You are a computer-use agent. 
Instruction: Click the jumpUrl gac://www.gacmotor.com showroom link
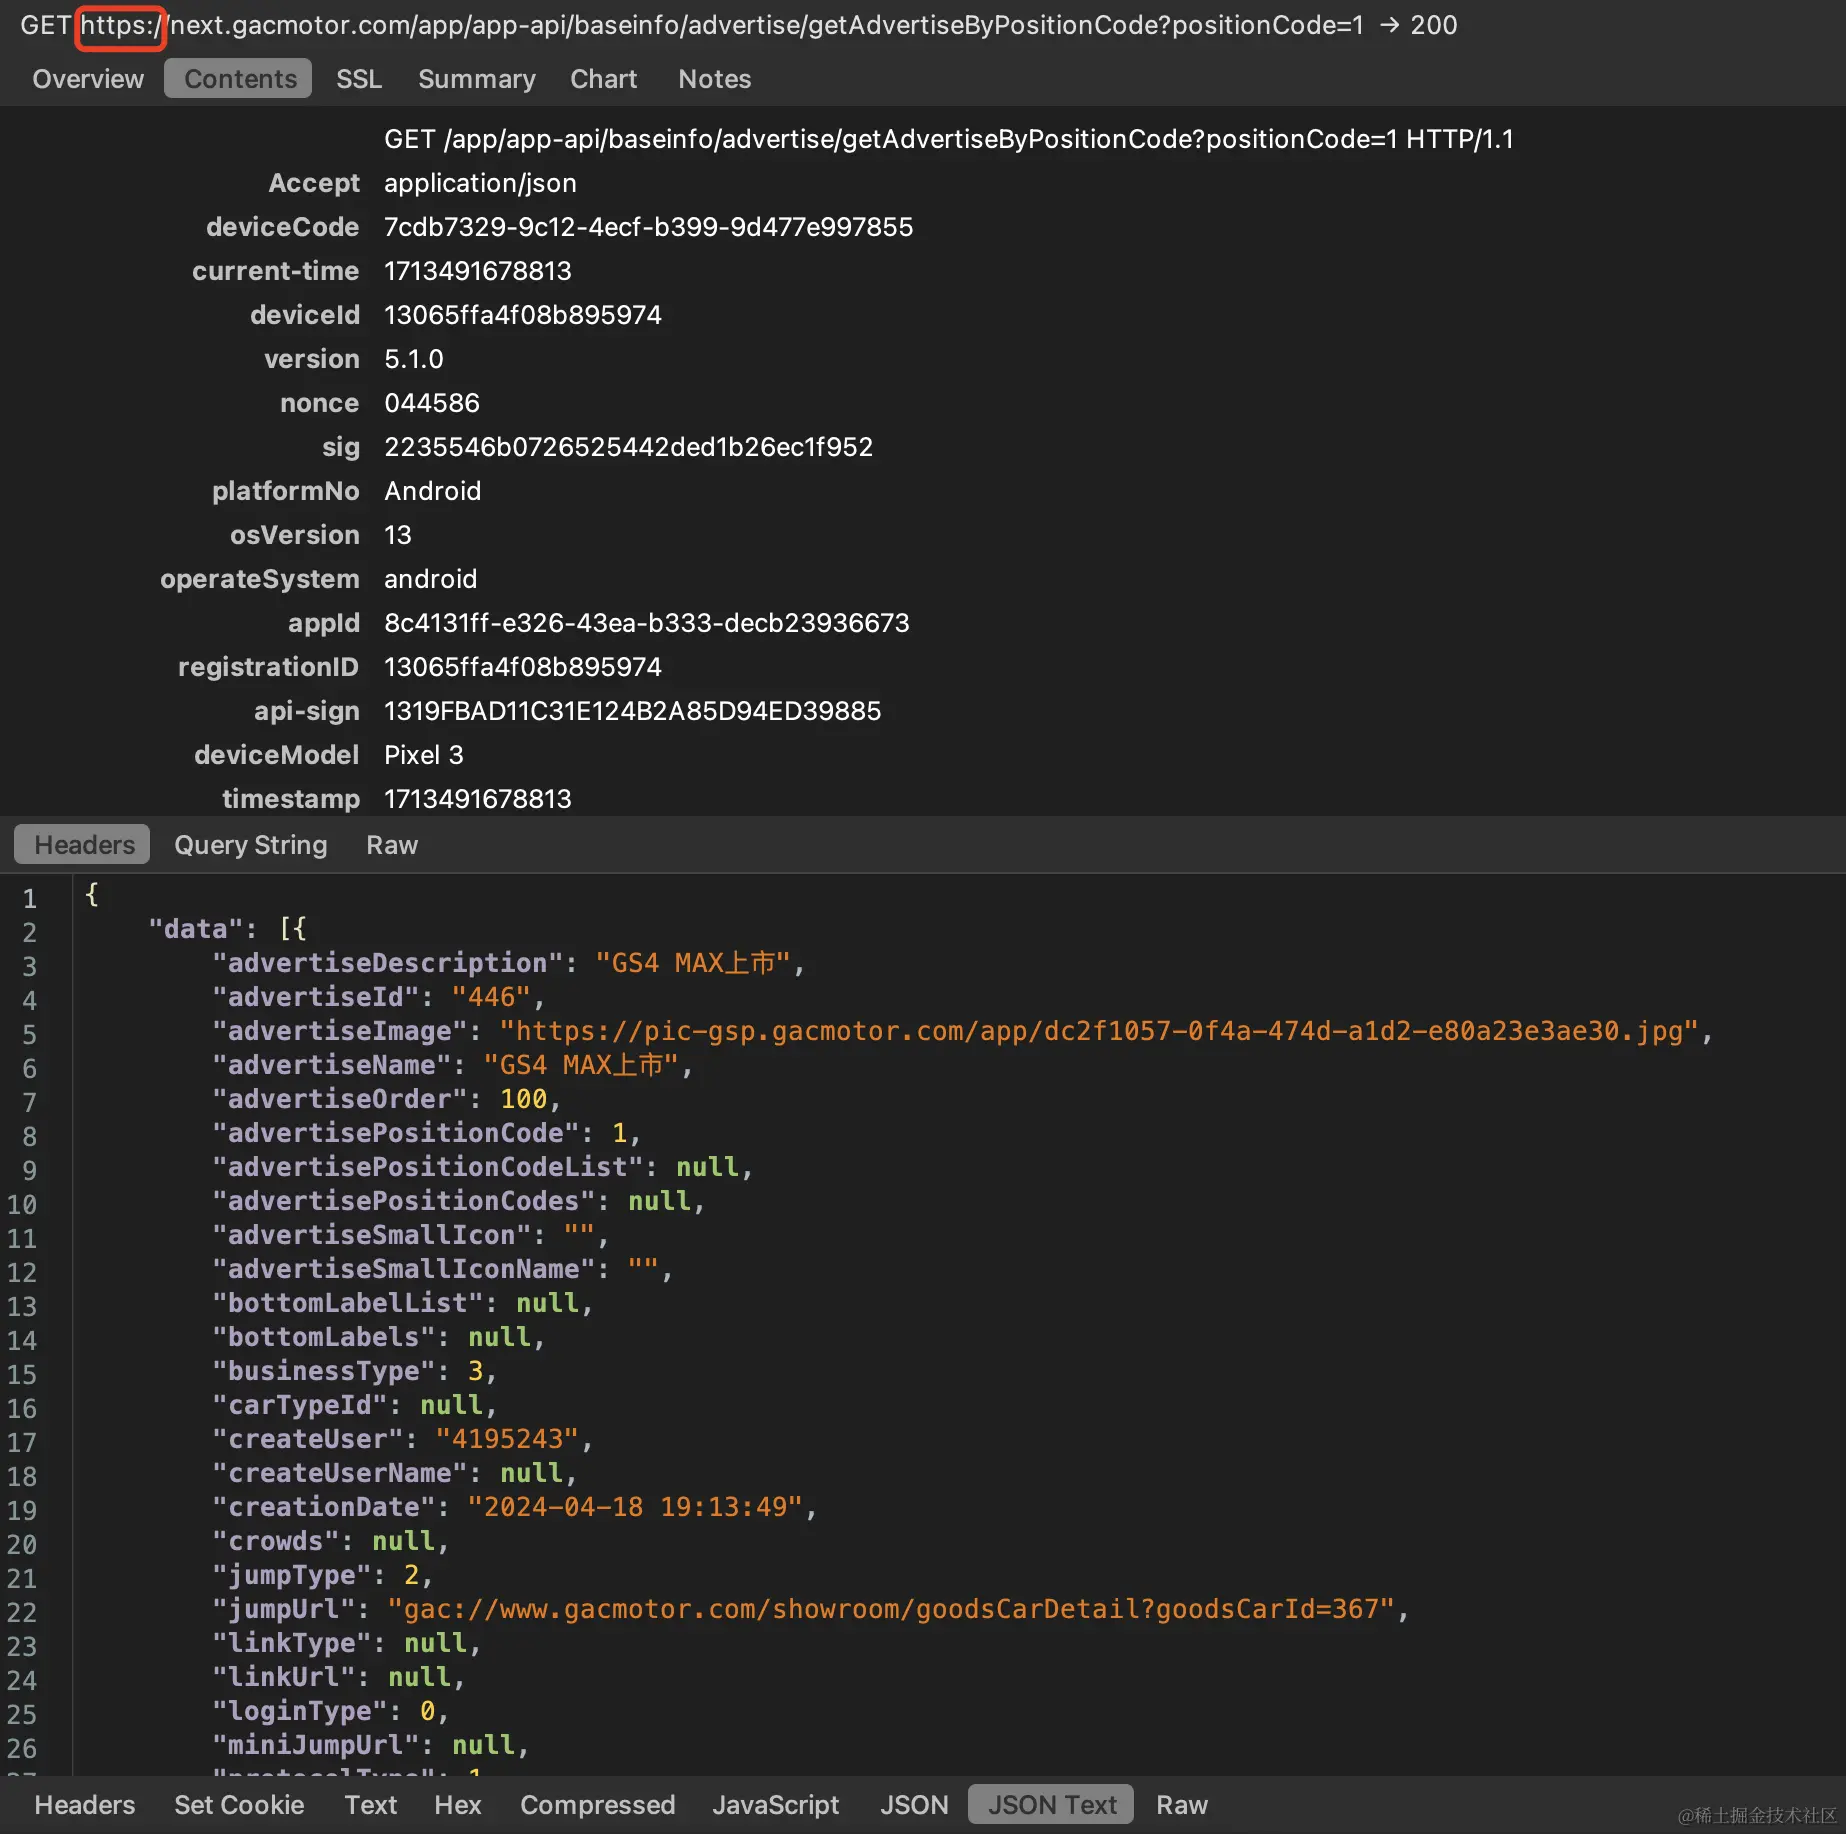pos(891,1609)
